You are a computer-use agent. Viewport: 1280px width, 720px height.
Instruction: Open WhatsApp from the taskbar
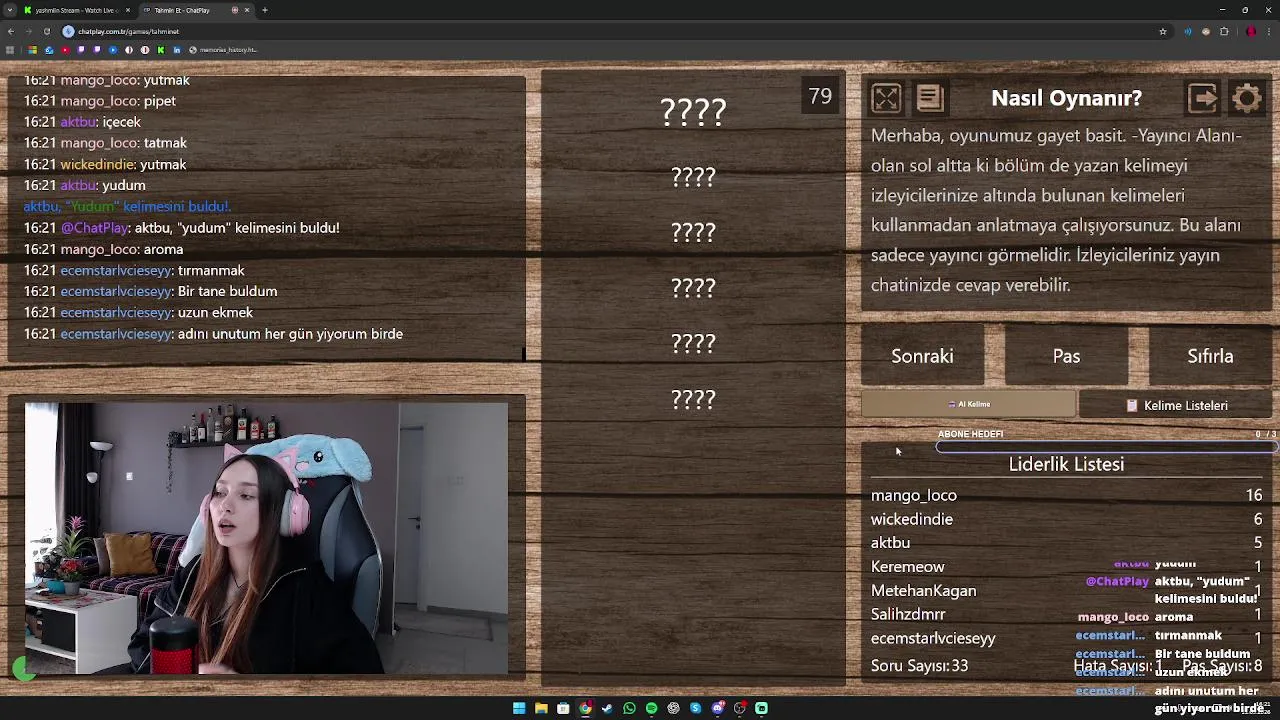click(x=629, y=708)
